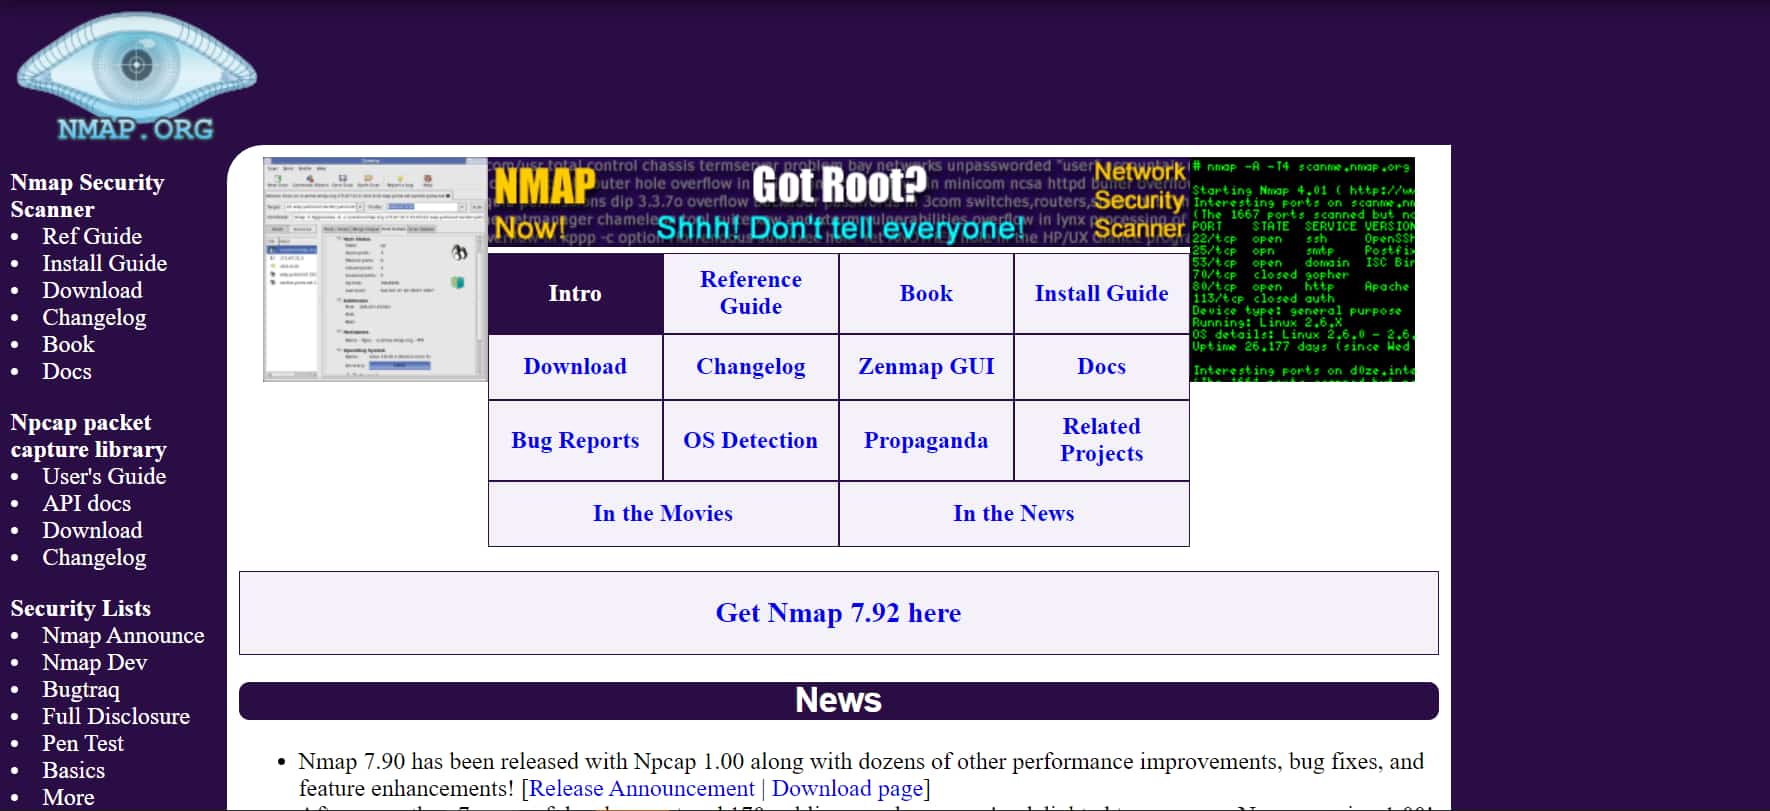Viewport: 1770px width, 811px height.
Task: Click 'Get Nmap 7.92 here' link
Action: [x=838, y=613]
